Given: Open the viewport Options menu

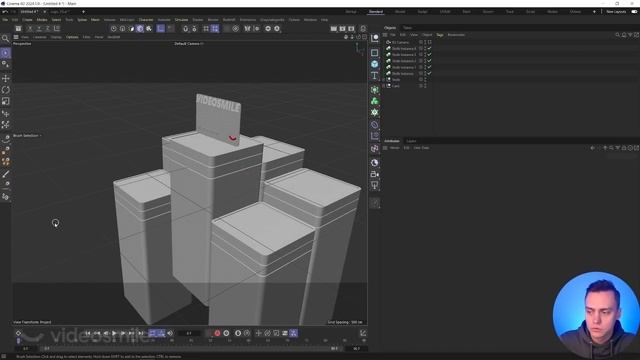Looking at the screenshot, I should (72, 37).
